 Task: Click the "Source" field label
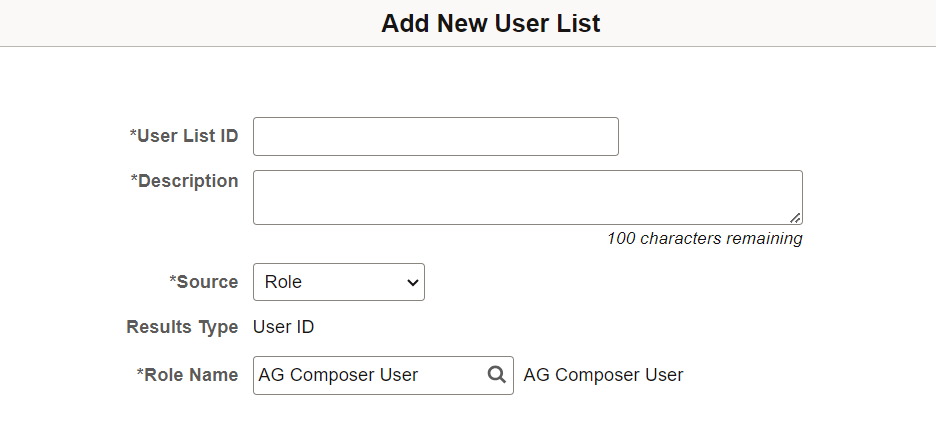click(207, 282)
